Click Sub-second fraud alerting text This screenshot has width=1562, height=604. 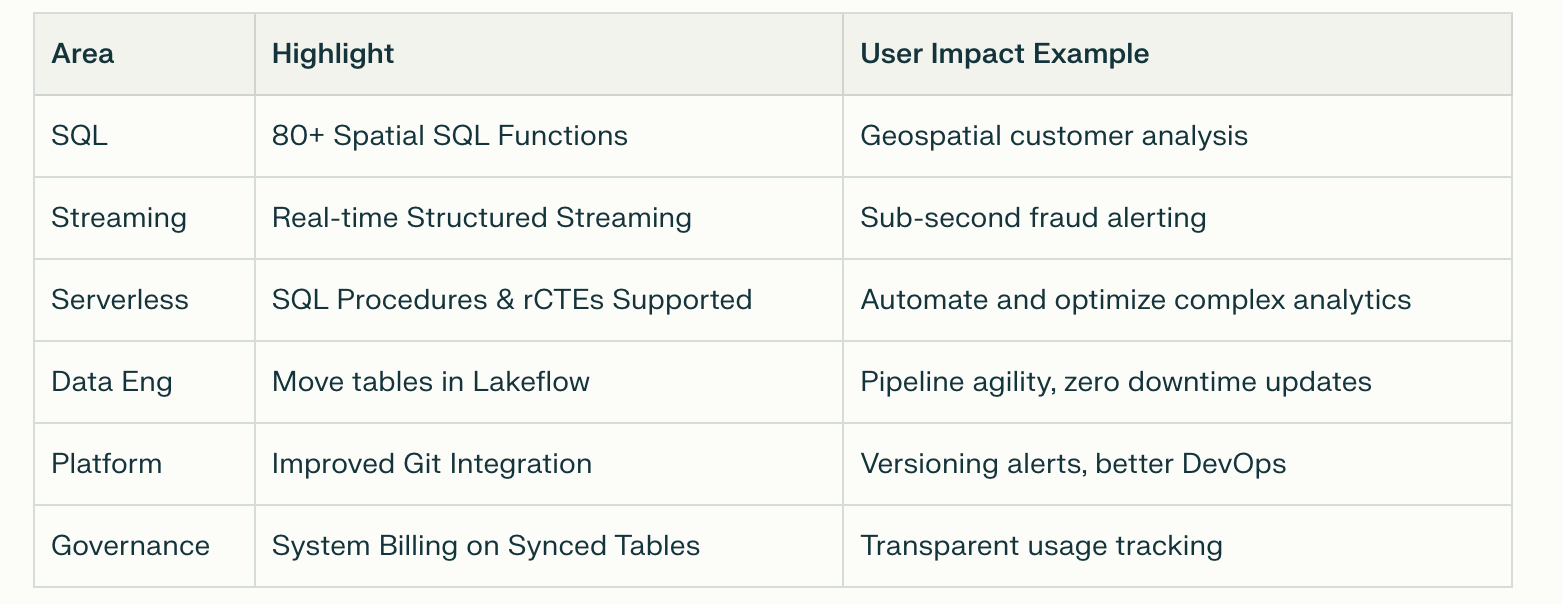1033,218
